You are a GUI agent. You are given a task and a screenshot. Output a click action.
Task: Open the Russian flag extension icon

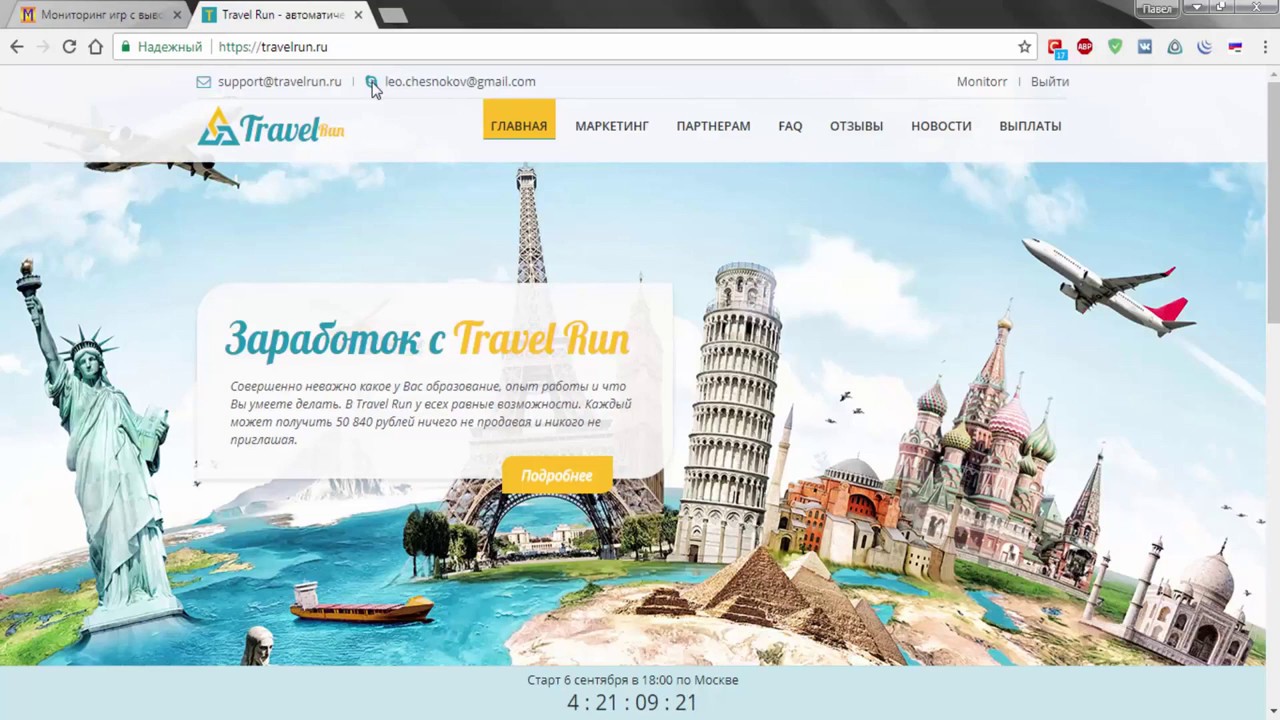(x=1235, y=47)
